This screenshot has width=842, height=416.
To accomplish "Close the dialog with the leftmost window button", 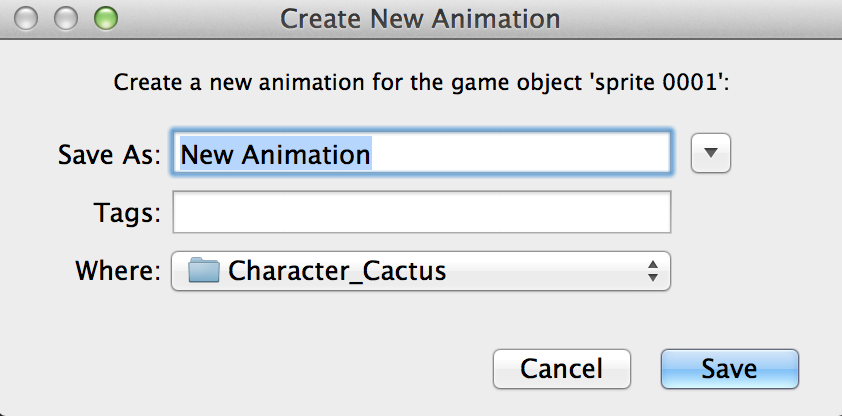I will (x=26, y=19).
